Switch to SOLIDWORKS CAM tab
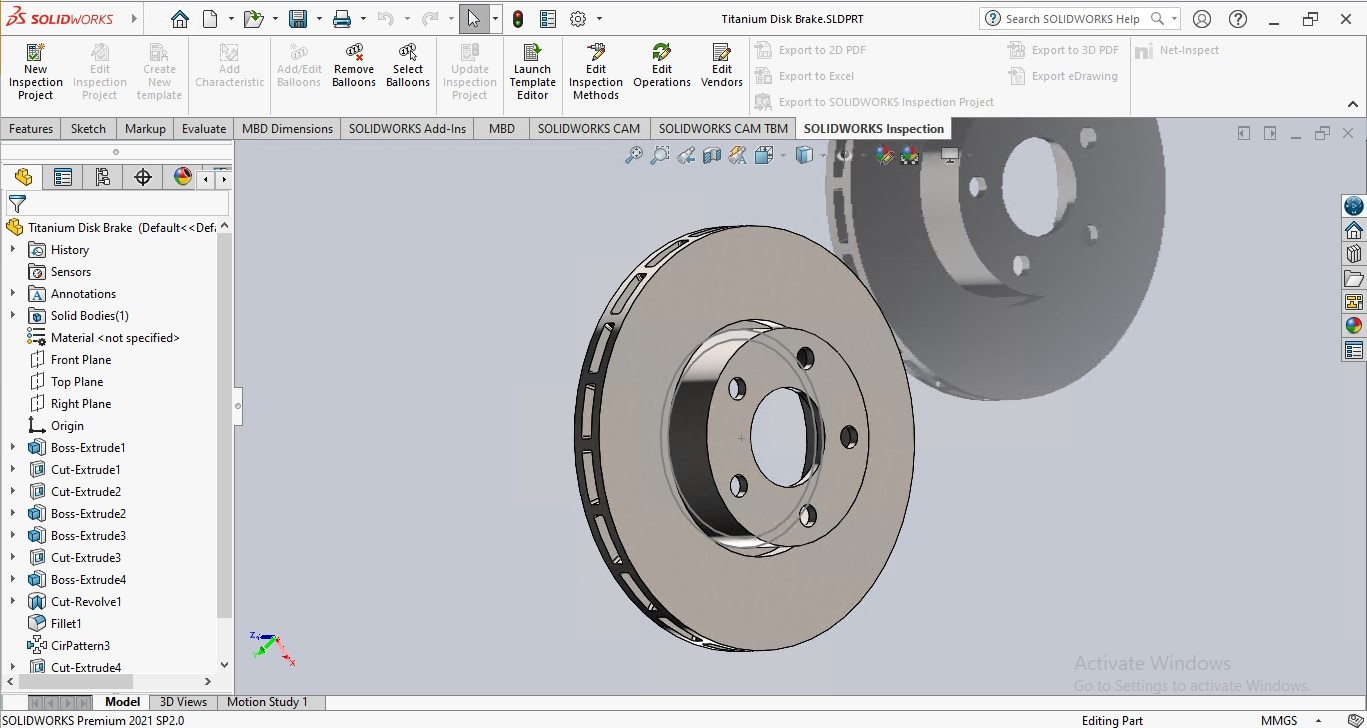The height and width of the screenshot is (728, 1367). click(589, 129)
